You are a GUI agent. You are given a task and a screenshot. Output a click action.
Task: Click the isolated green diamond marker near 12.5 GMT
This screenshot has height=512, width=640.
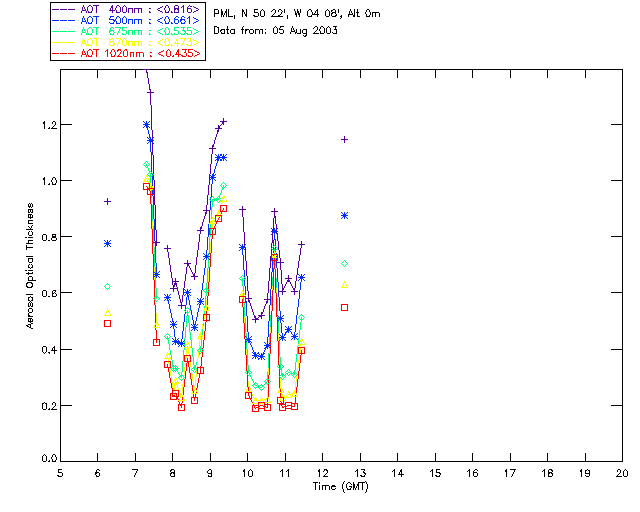pyautogui.click(x=344, y=263)
